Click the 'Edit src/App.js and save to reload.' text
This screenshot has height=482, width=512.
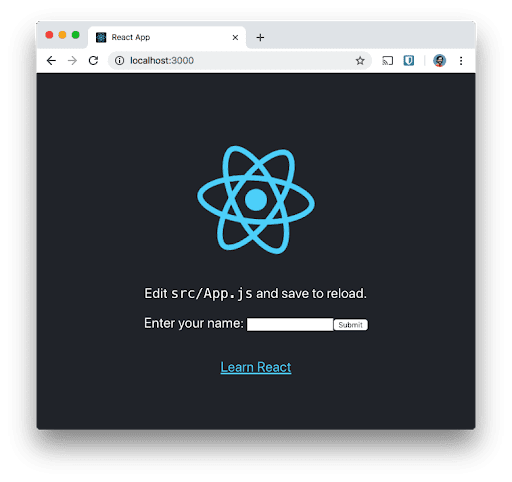click(x=255, y=294)
